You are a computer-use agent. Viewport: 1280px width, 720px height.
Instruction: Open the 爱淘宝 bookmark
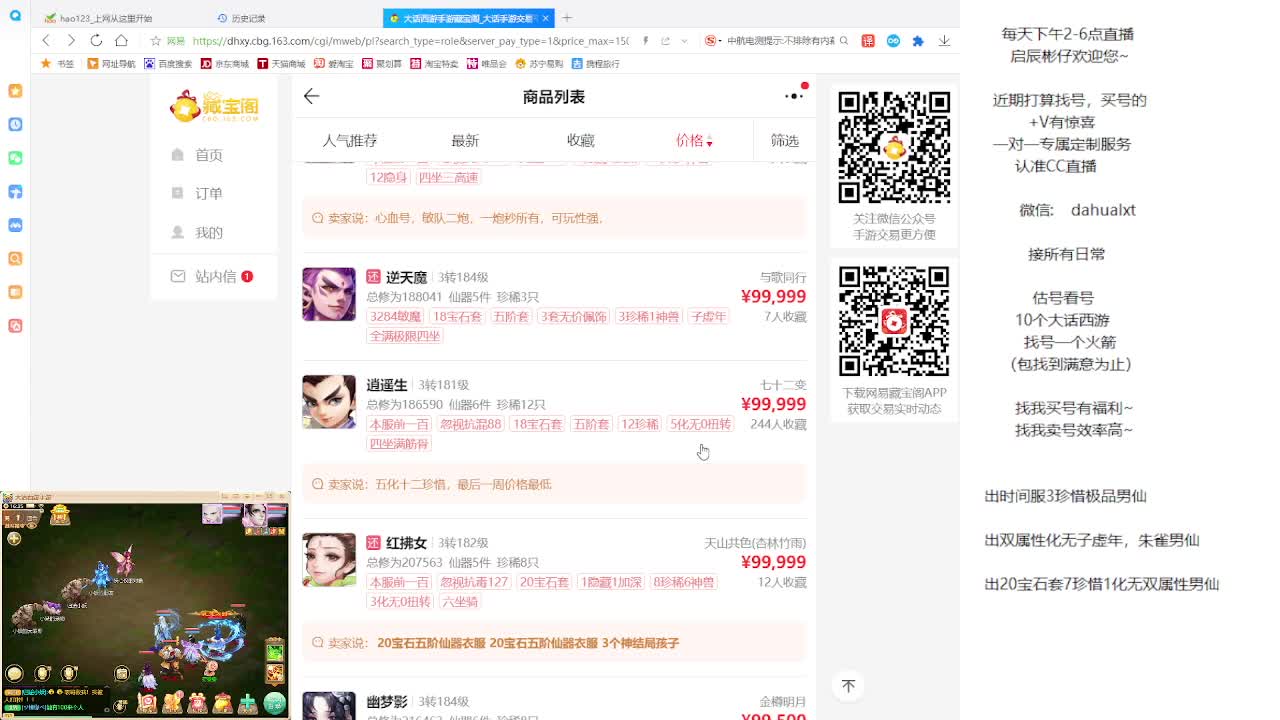(x=334, y=64)
